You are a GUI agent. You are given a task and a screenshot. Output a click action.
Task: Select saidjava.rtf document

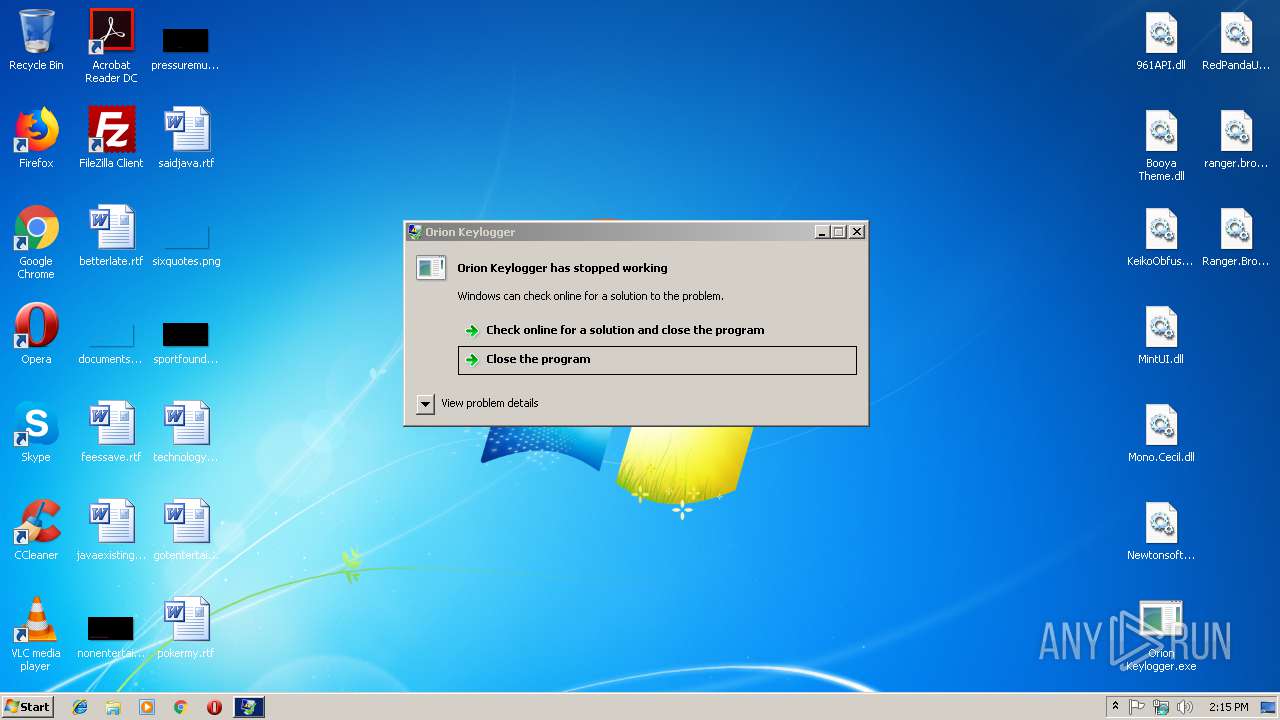coord(186,138)
